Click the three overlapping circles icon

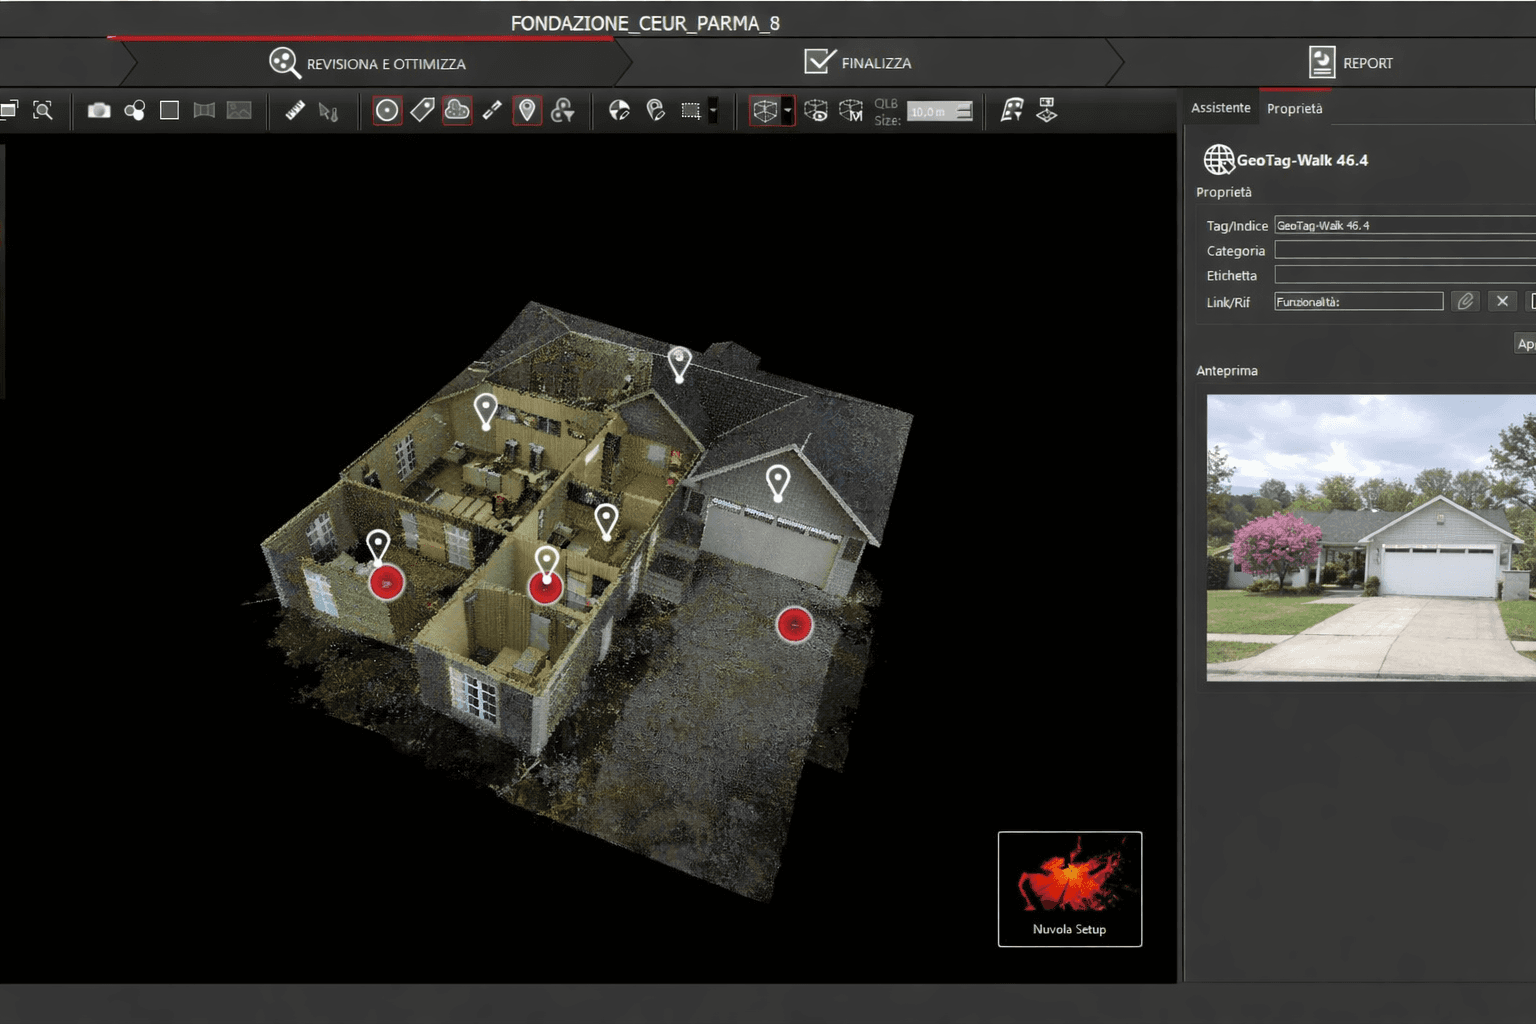(134, 110)
